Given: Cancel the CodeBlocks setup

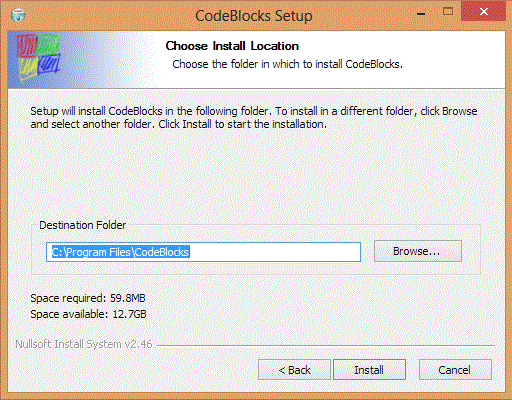Looking at the screenshot, I should 455,369.
